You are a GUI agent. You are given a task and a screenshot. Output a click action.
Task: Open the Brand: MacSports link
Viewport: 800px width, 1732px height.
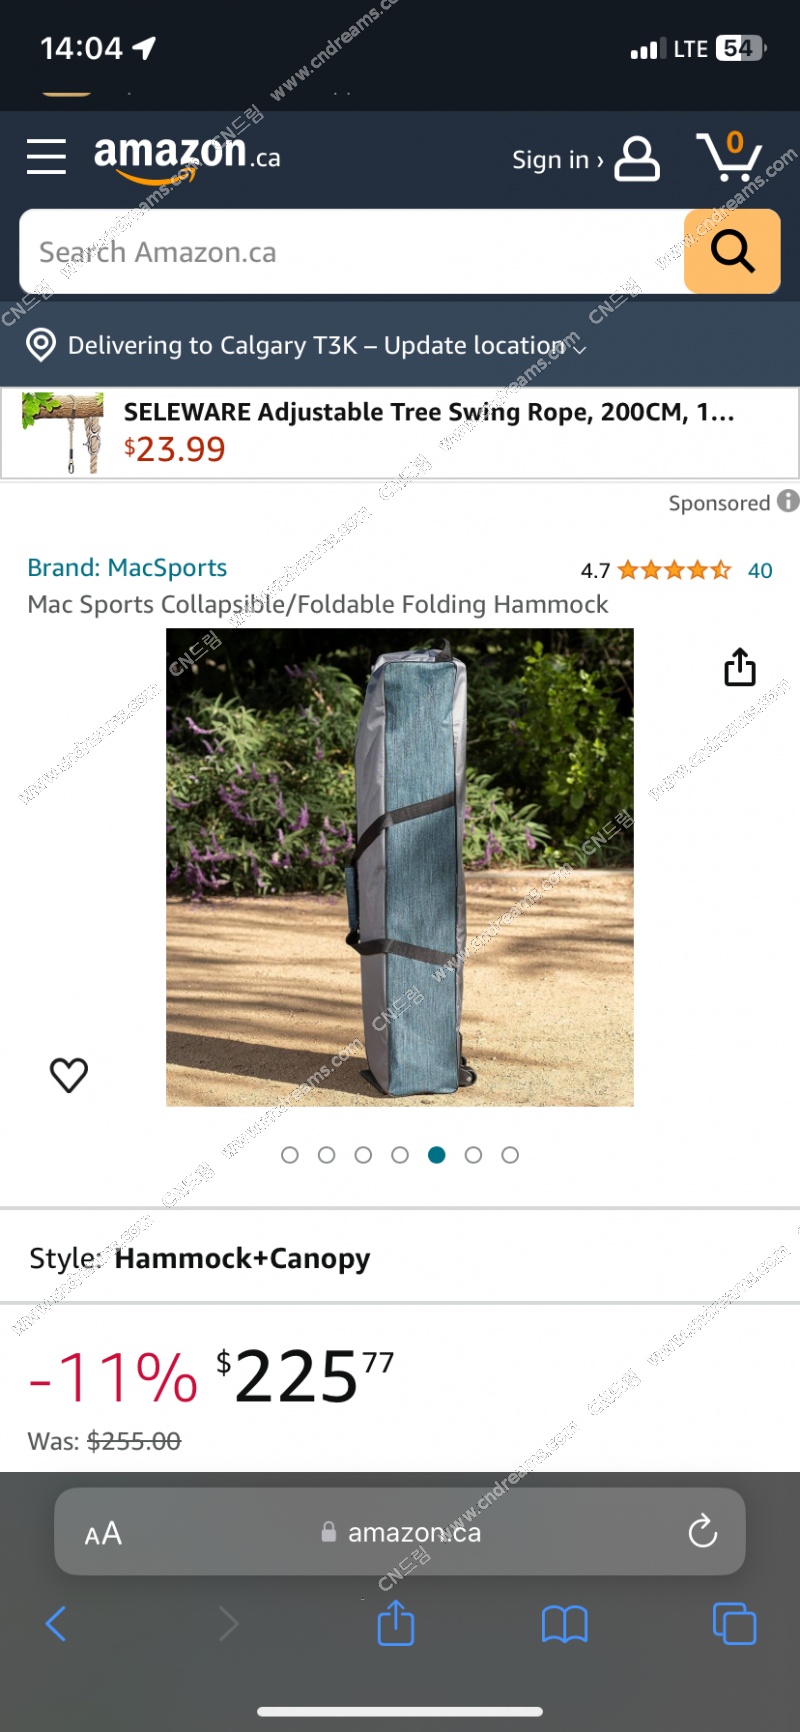click(x=127, y=567)
